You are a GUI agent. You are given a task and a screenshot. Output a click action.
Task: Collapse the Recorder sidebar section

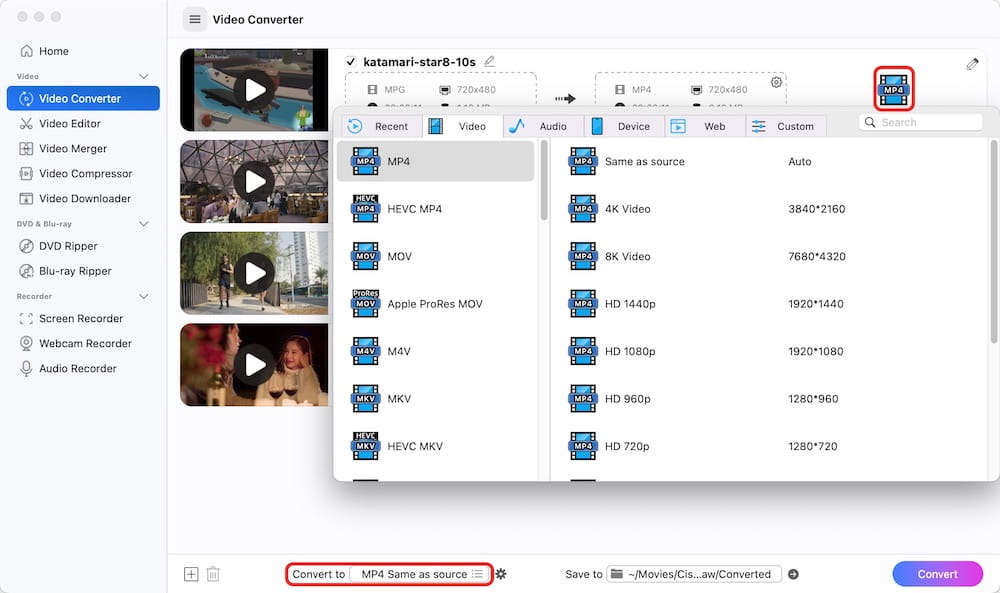143,296
